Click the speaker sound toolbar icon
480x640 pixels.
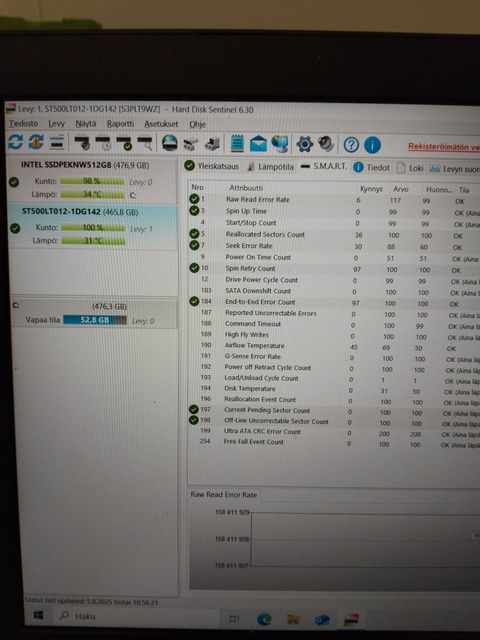(x=326, y=144)
